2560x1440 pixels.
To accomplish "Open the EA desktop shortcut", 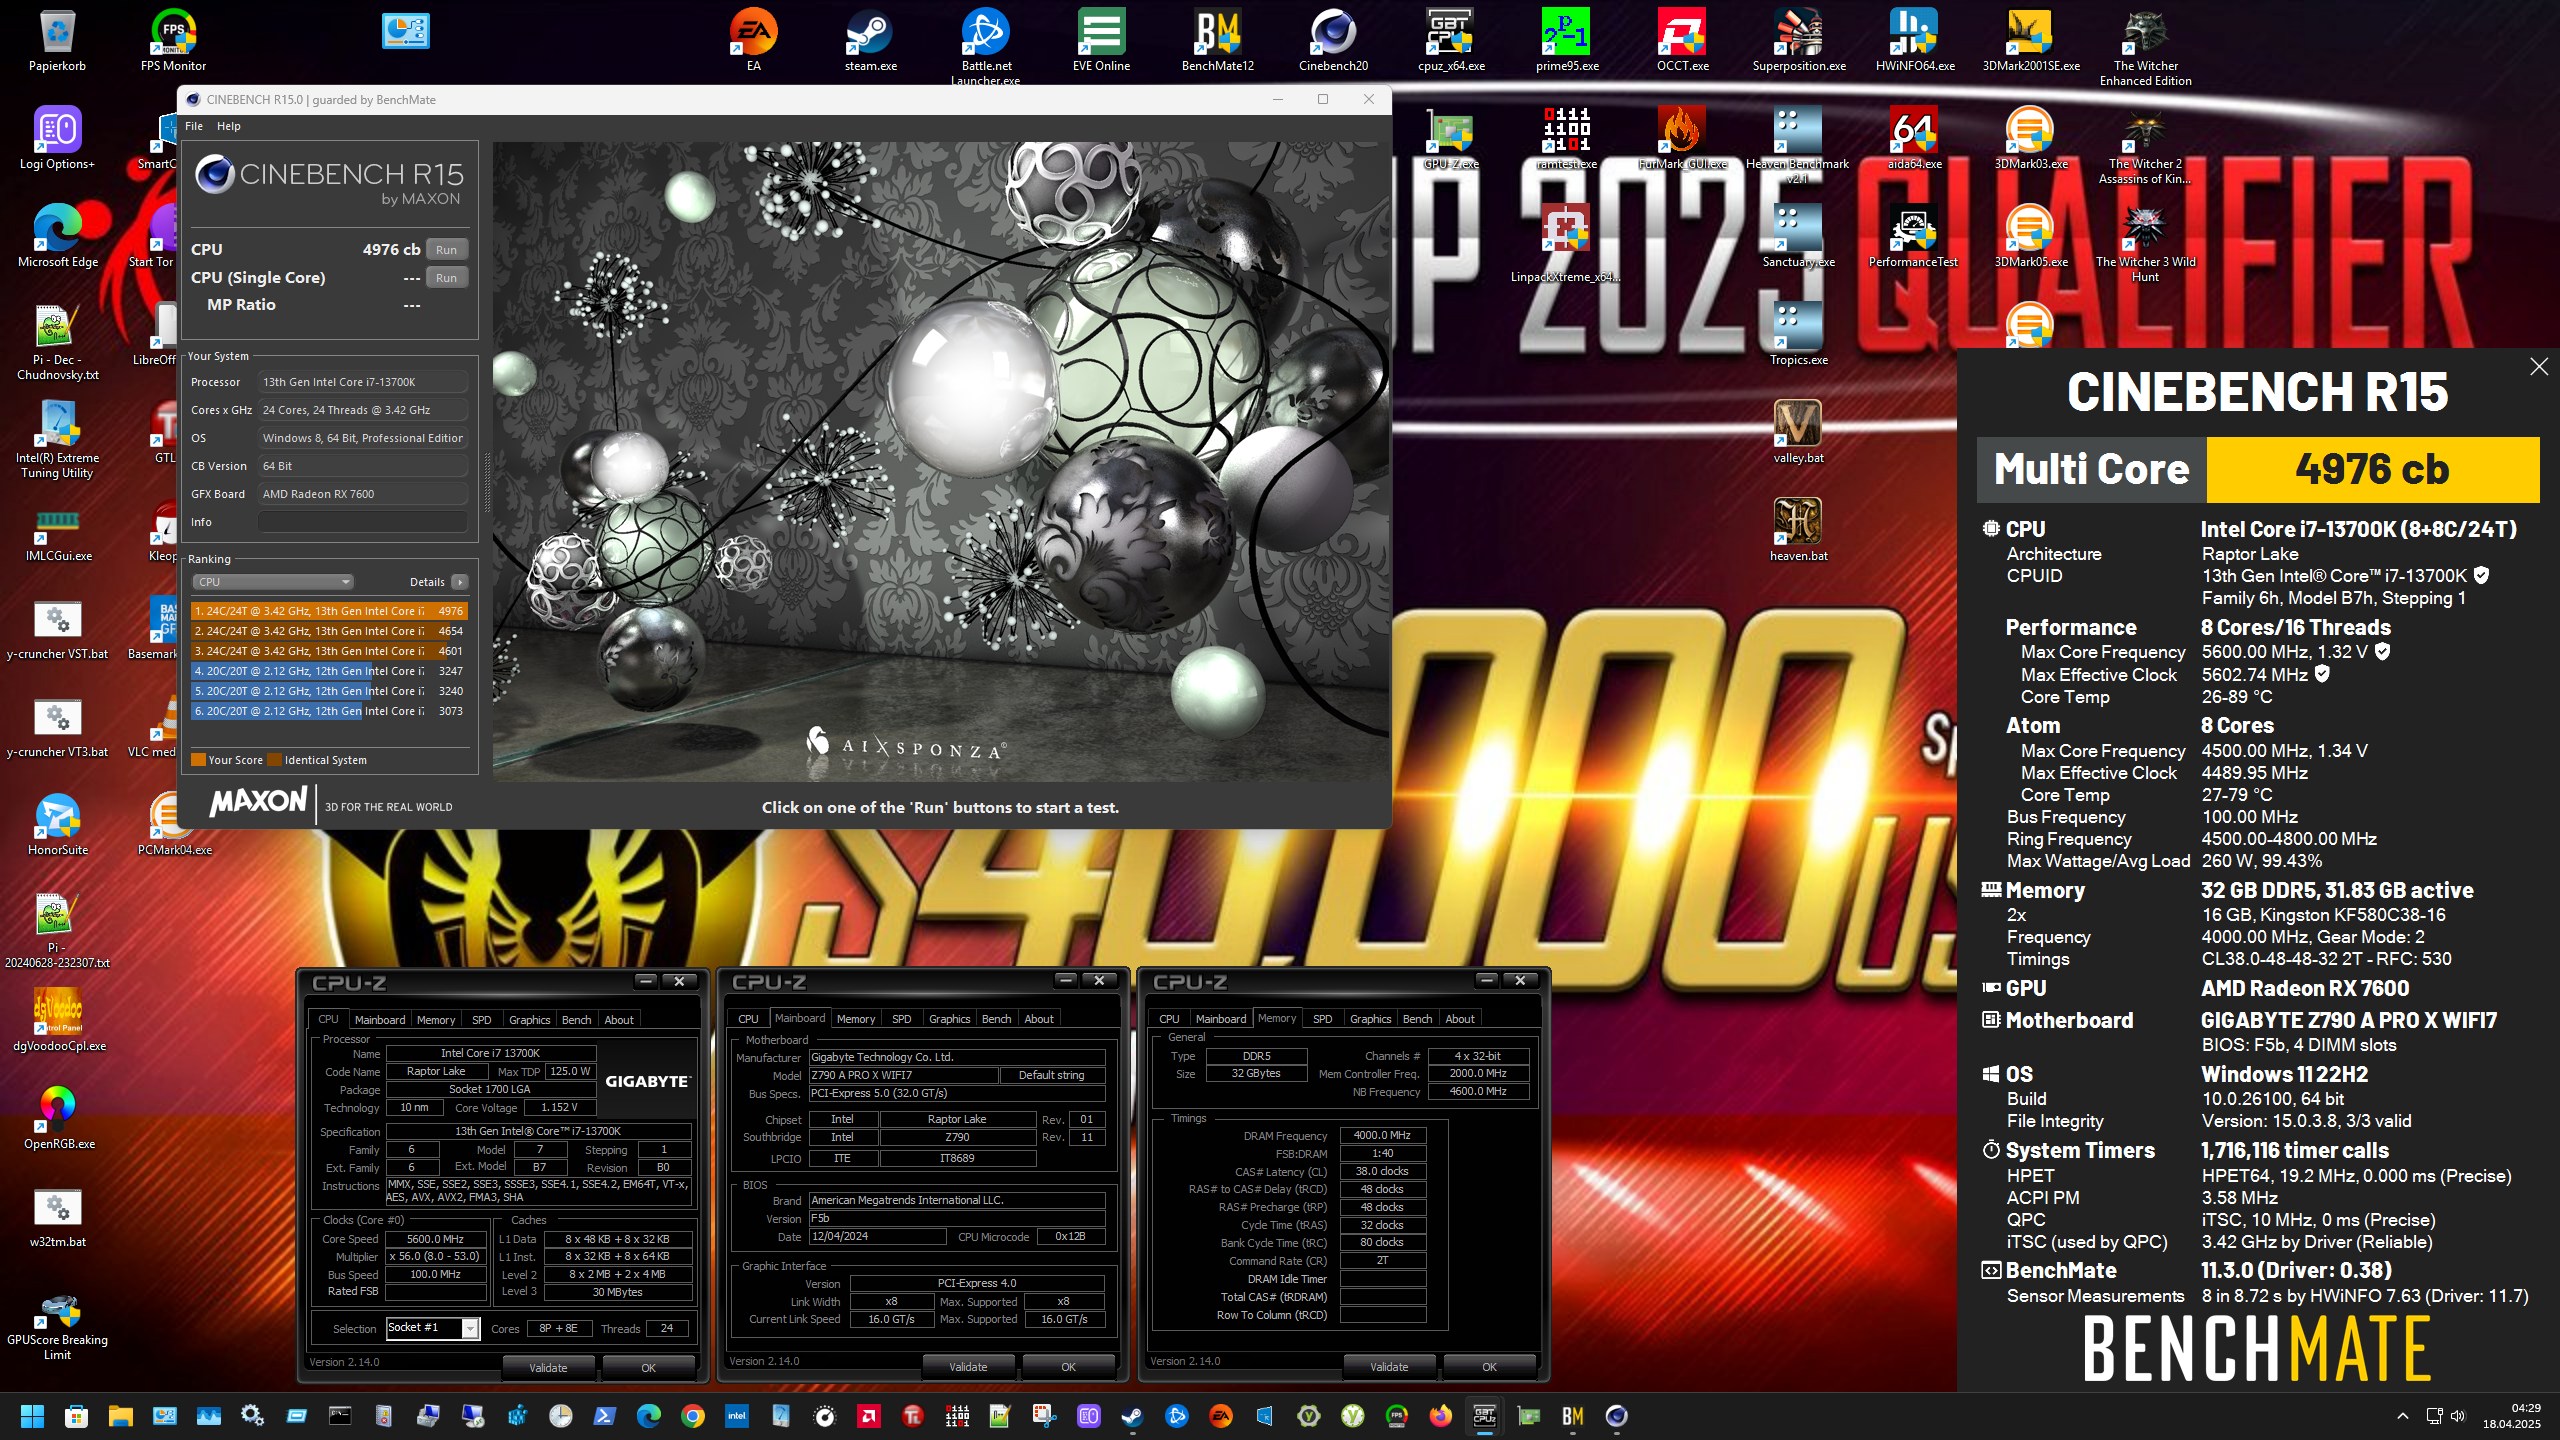I will click(x=753, y=40).
